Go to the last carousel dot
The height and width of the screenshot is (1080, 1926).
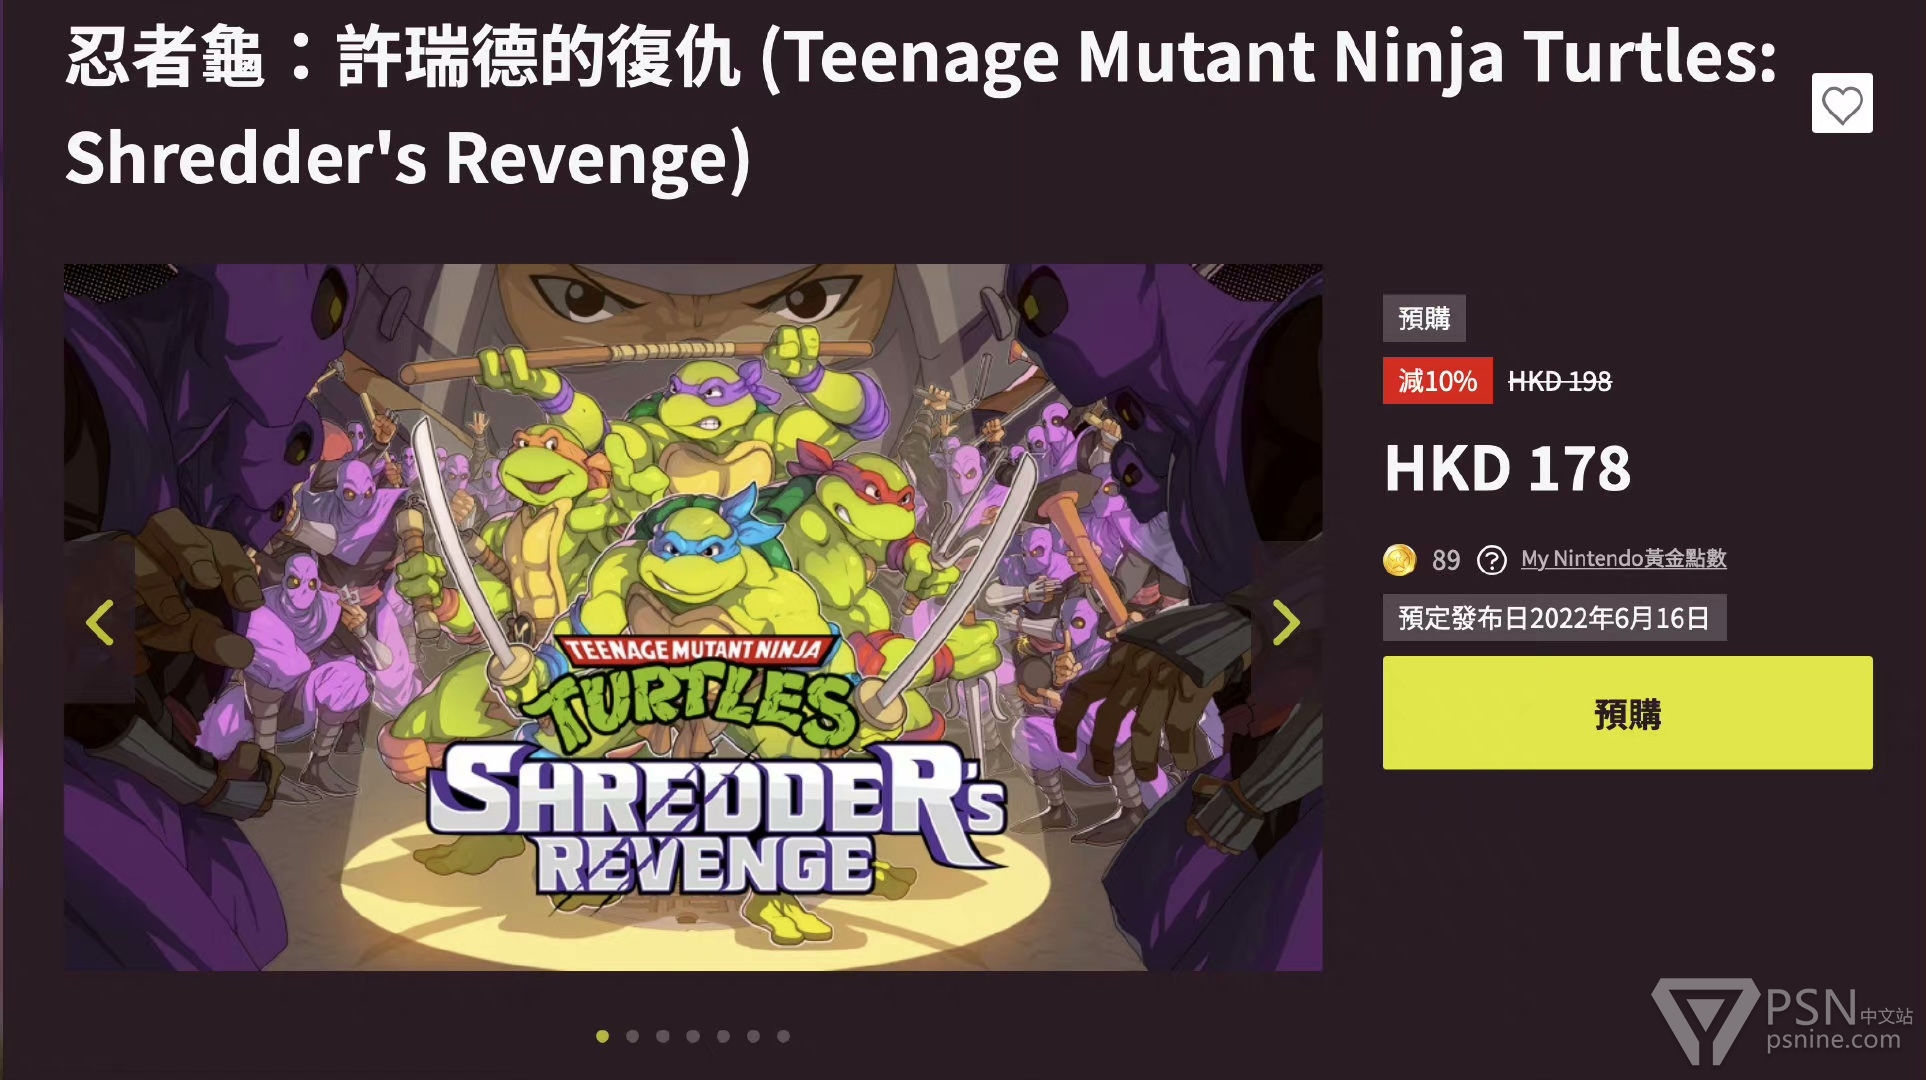point(783,1036)
